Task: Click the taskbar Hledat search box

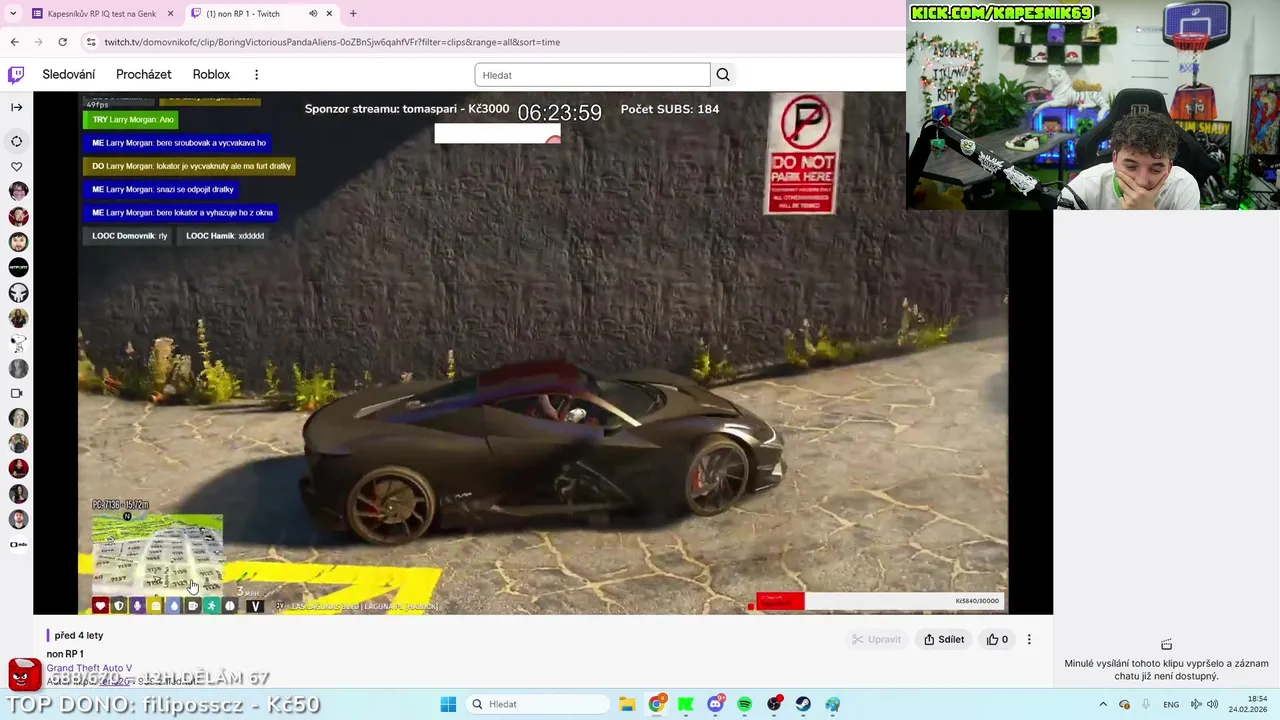Action: [539, 704]
